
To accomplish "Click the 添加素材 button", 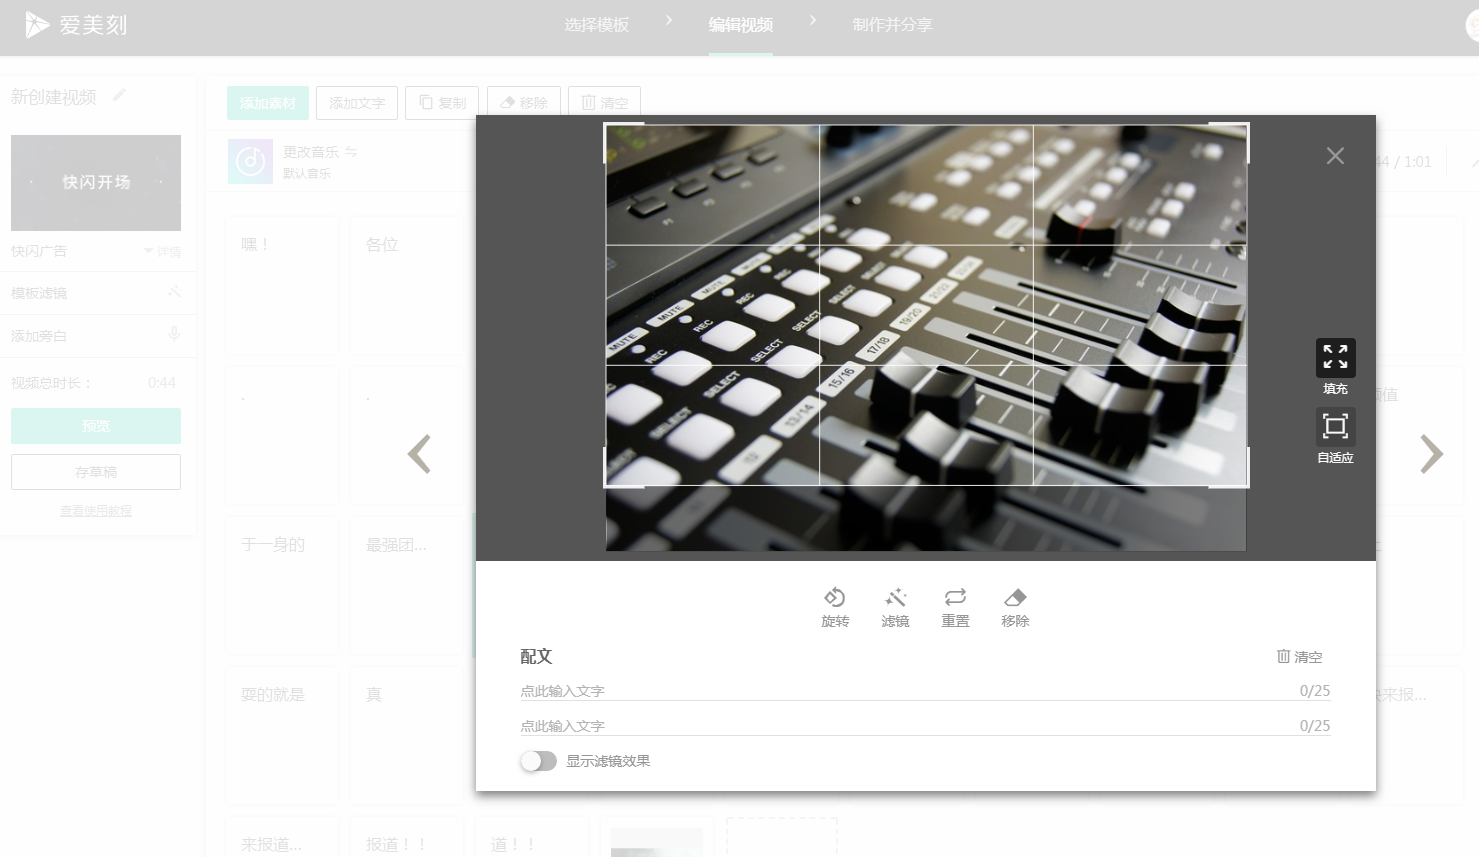I will (268, 103).
